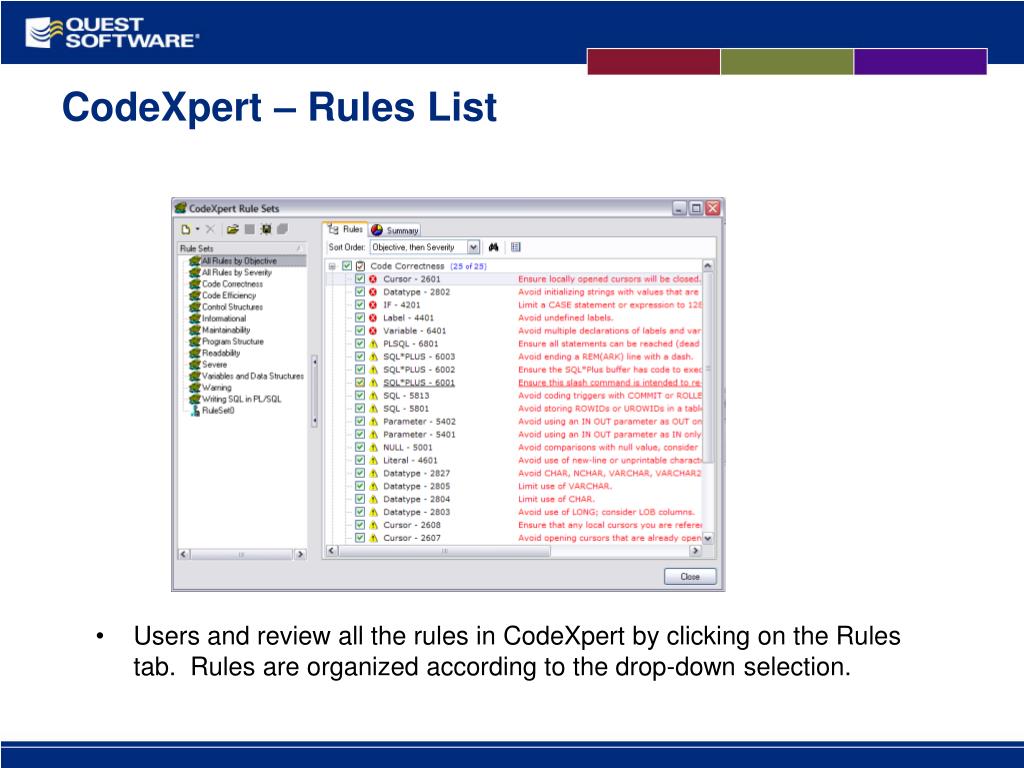This screenshot has height=768, width=1024.
Task: Uncheck the Datatype - 2803 rule checkbox
Action: pyautogui.click(x=360, y=512)
